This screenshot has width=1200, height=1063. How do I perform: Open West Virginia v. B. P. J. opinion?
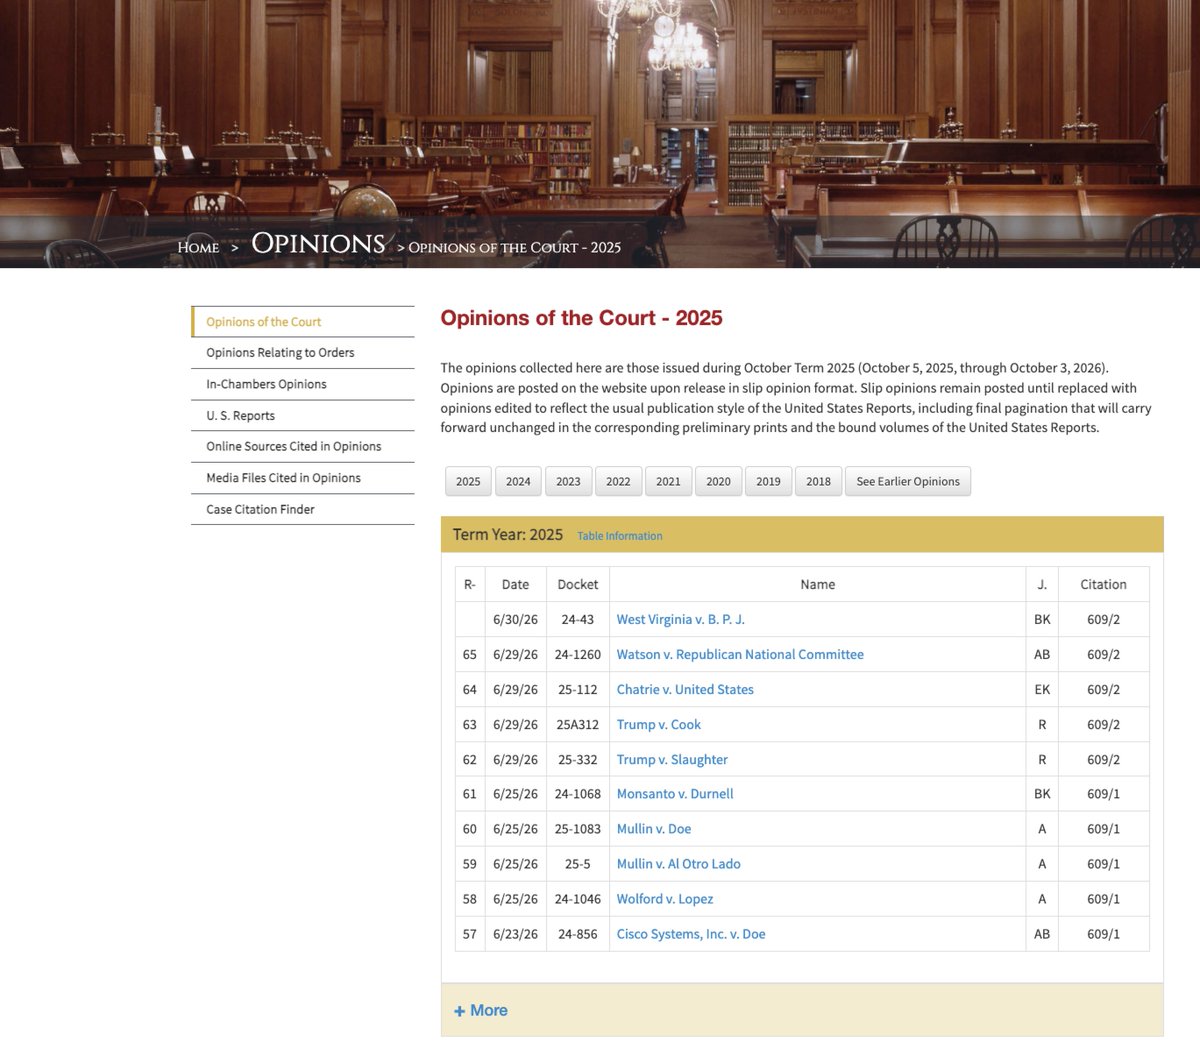click(x=680, y=620)
